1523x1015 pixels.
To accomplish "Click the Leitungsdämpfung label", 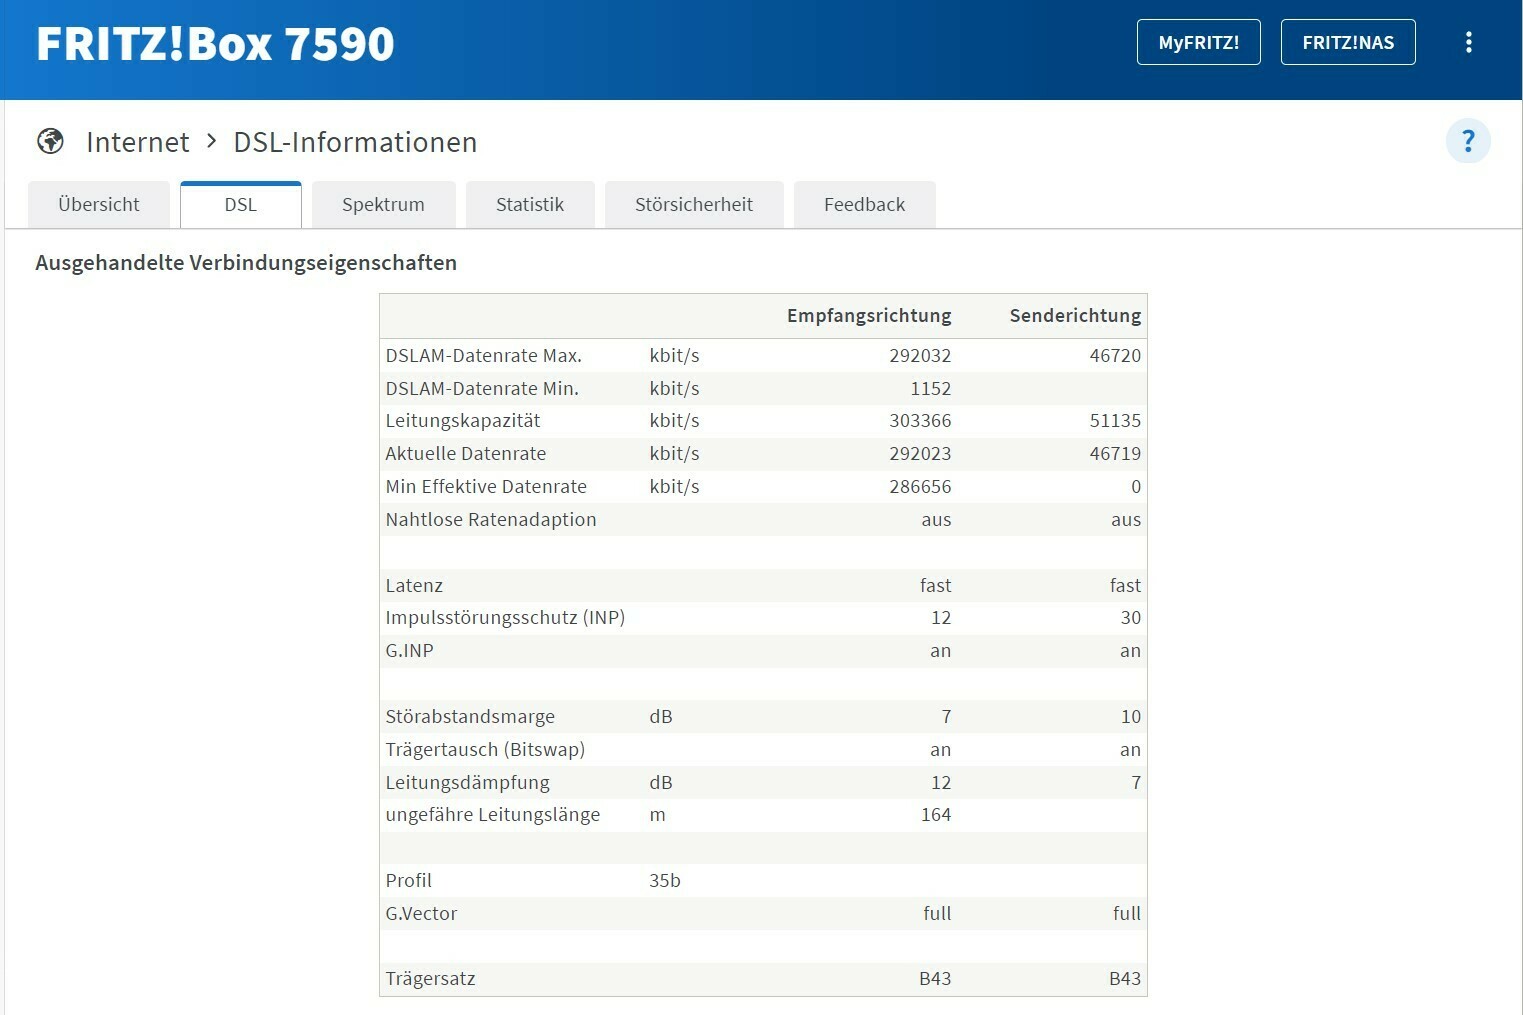I will click(x=467, y=783).
